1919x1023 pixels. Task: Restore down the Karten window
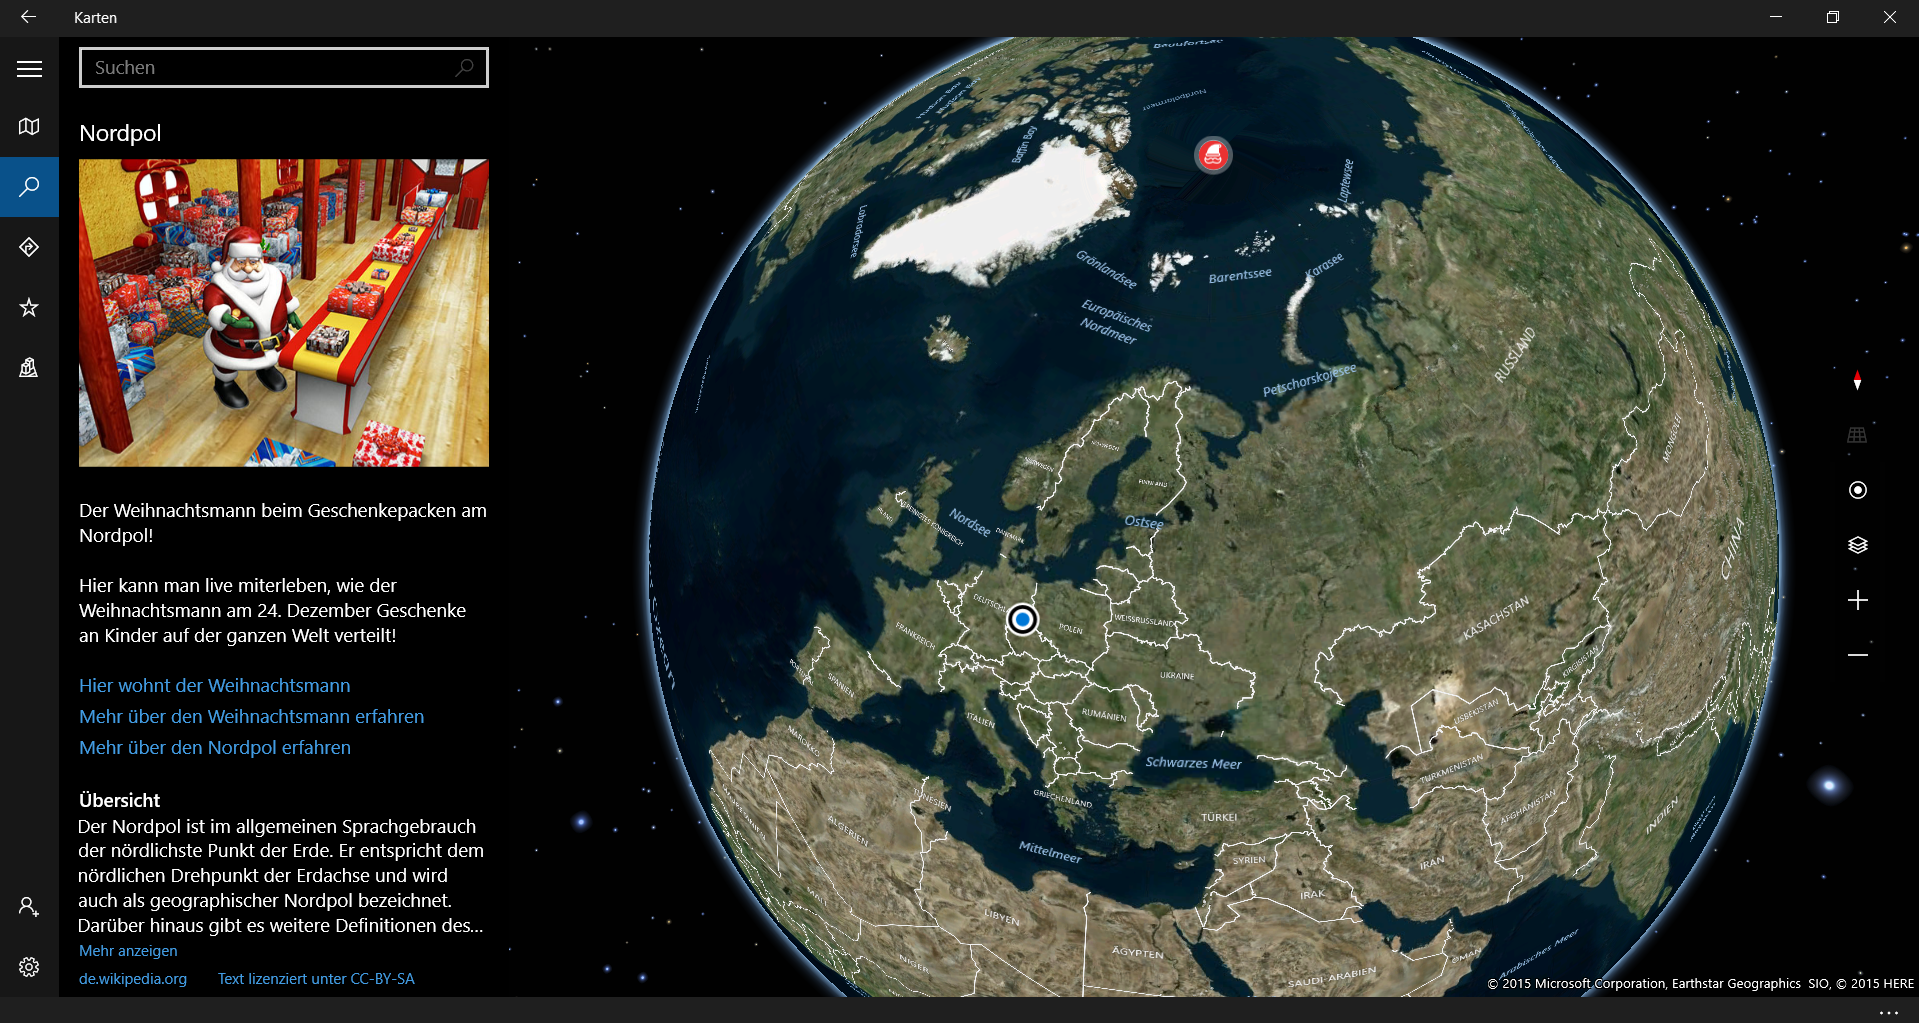(1832, 17)
